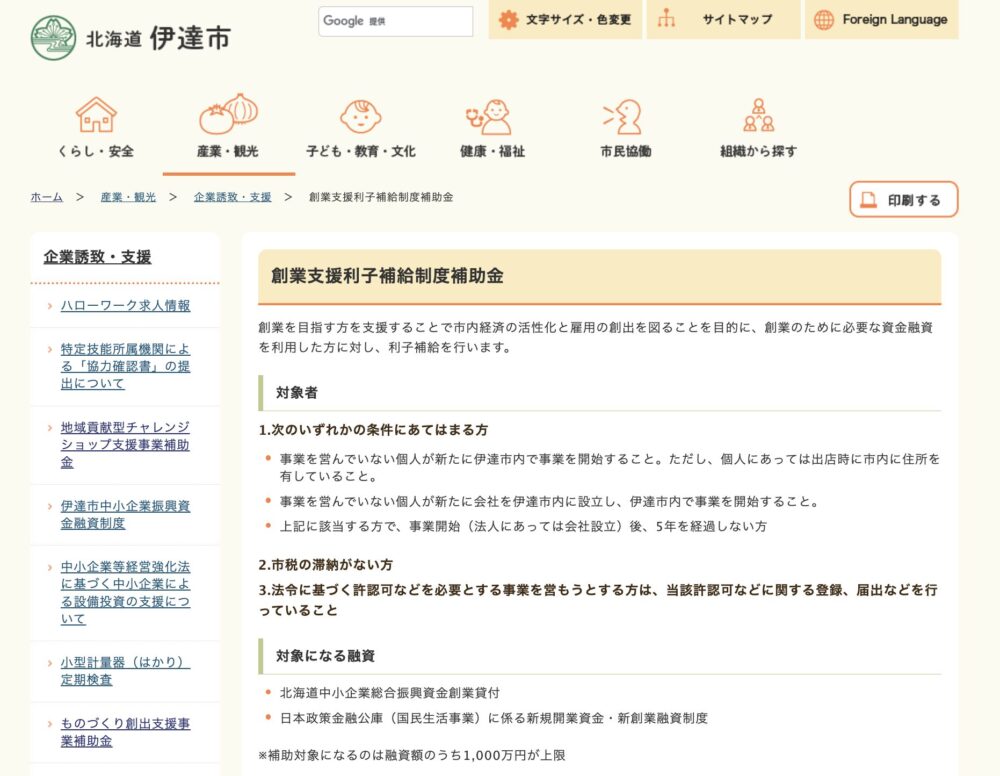Click the 企業誘致・支援 sidebar heading
1000x776 pixels.
97,257
